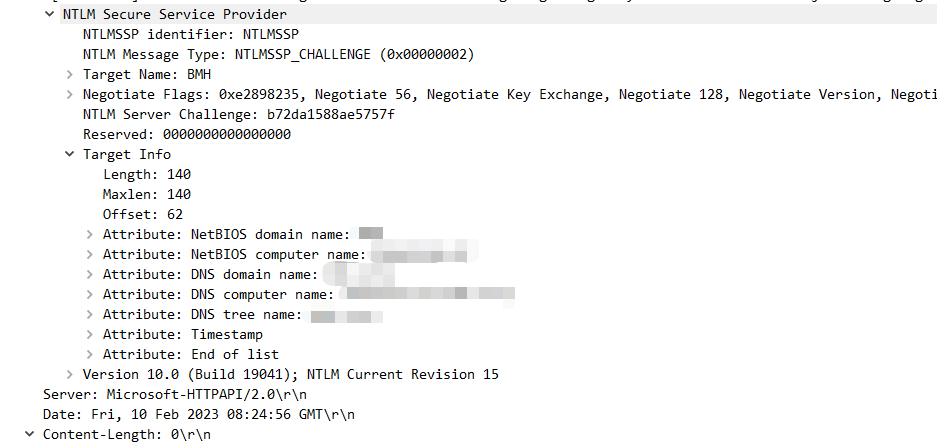Select the Offset: 62 line
This screenshot has width=937, height=445.
coord(143,214)
